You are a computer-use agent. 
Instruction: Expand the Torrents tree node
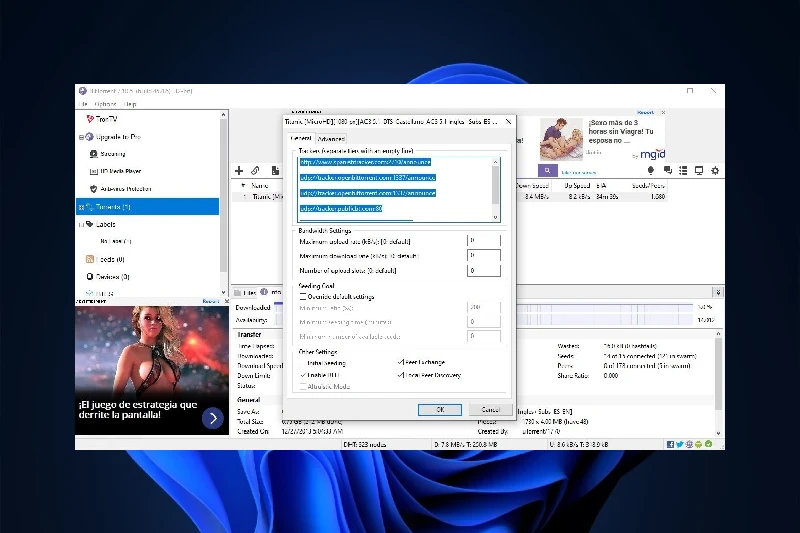click(81, 207)
